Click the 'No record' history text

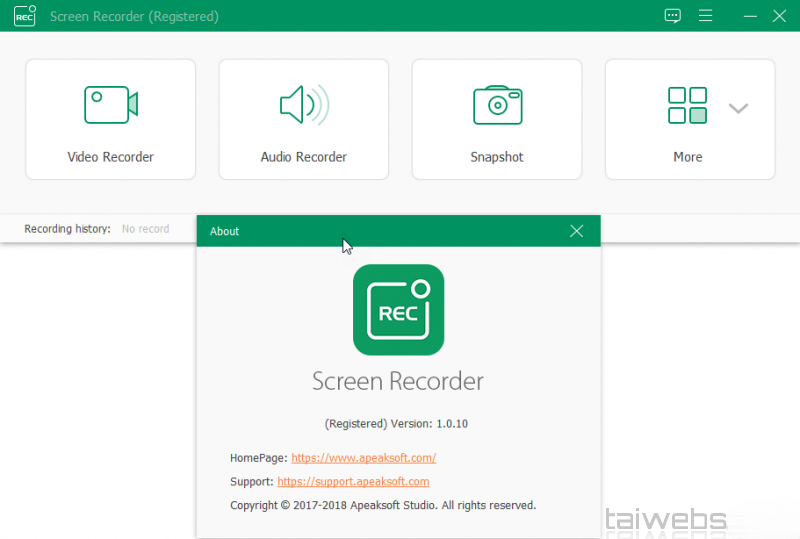click(145, 229)
